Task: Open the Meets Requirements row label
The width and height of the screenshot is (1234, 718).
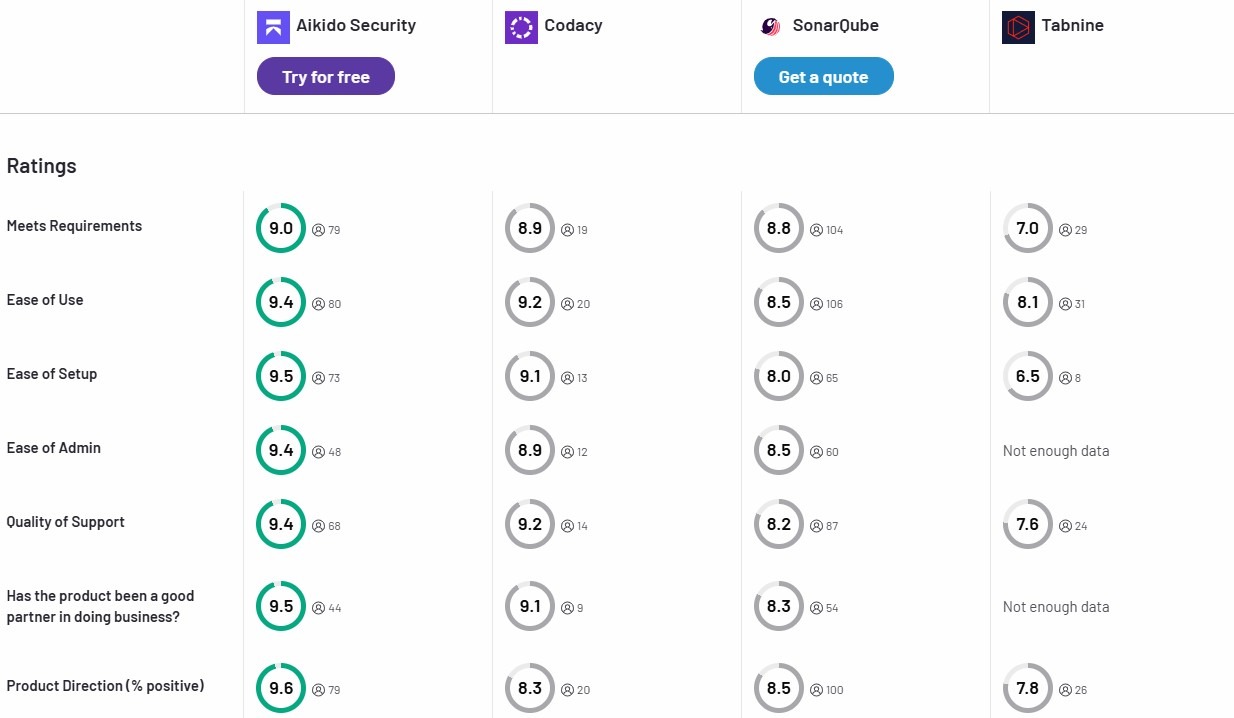Action: coord(74,226)
